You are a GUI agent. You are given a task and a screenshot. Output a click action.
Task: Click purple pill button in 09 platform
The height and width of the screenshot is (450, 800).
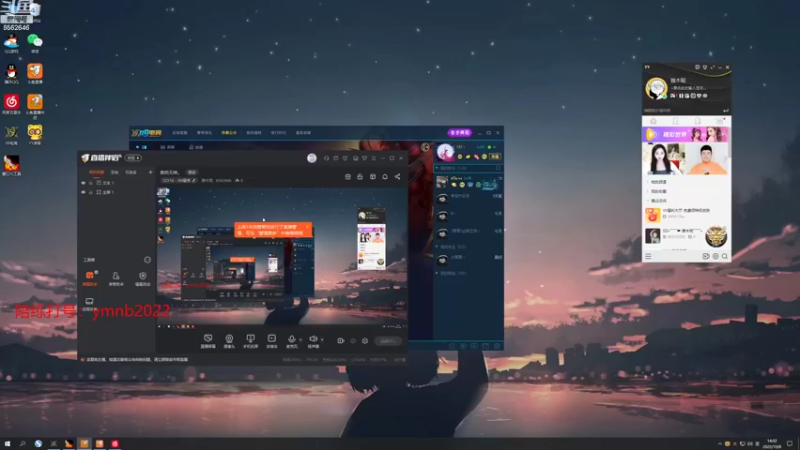tap(460, 133)
